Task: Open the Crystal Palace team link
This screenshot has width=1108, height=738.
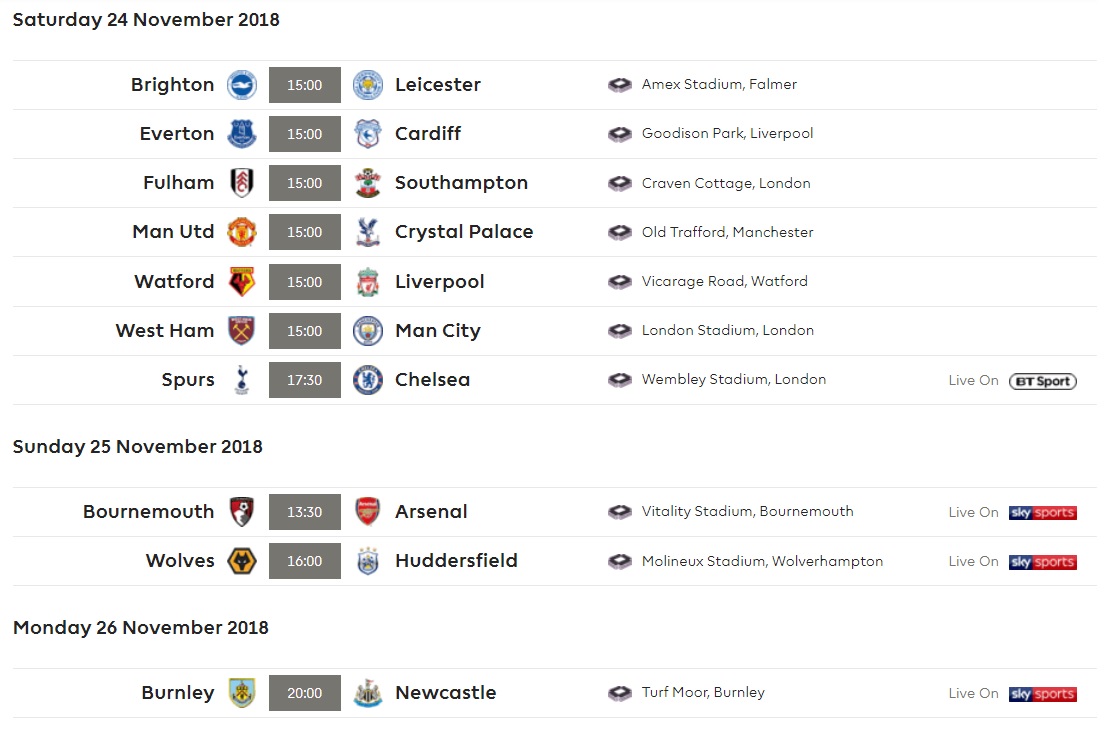Action: [x=464, y=232]
